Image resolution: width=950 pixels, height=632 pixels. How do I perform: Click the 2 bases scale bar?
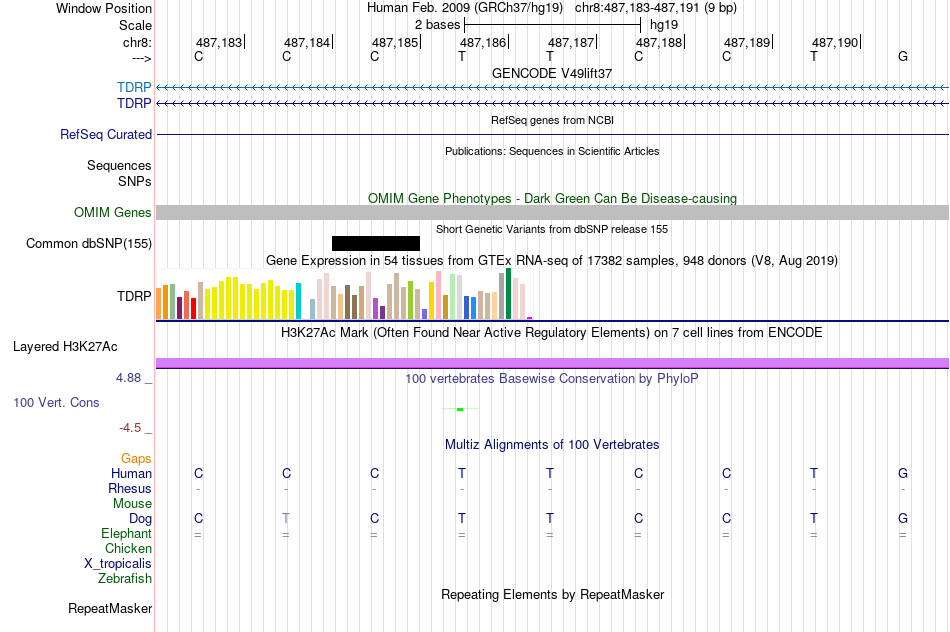553,25
